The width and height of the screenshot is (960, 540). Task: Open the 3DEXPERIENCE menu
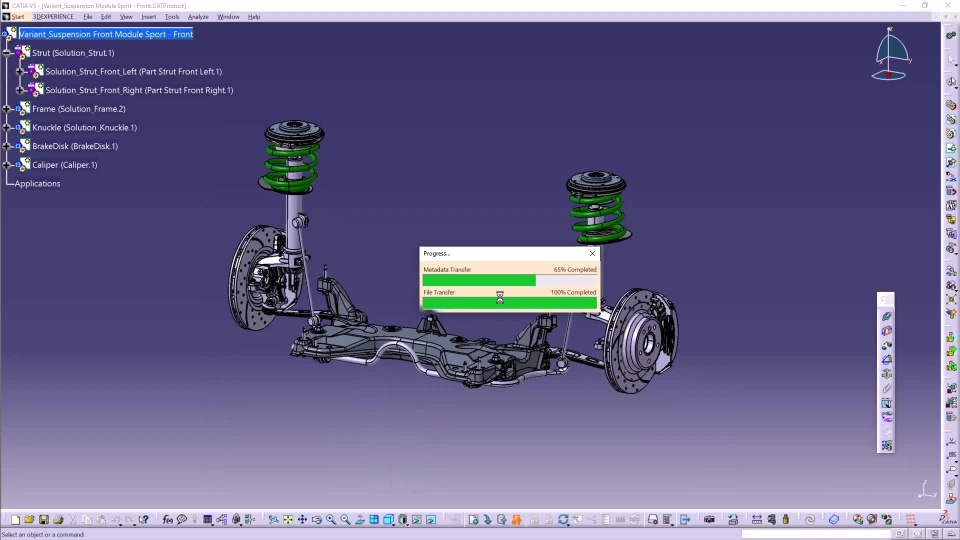click(53, 17)
